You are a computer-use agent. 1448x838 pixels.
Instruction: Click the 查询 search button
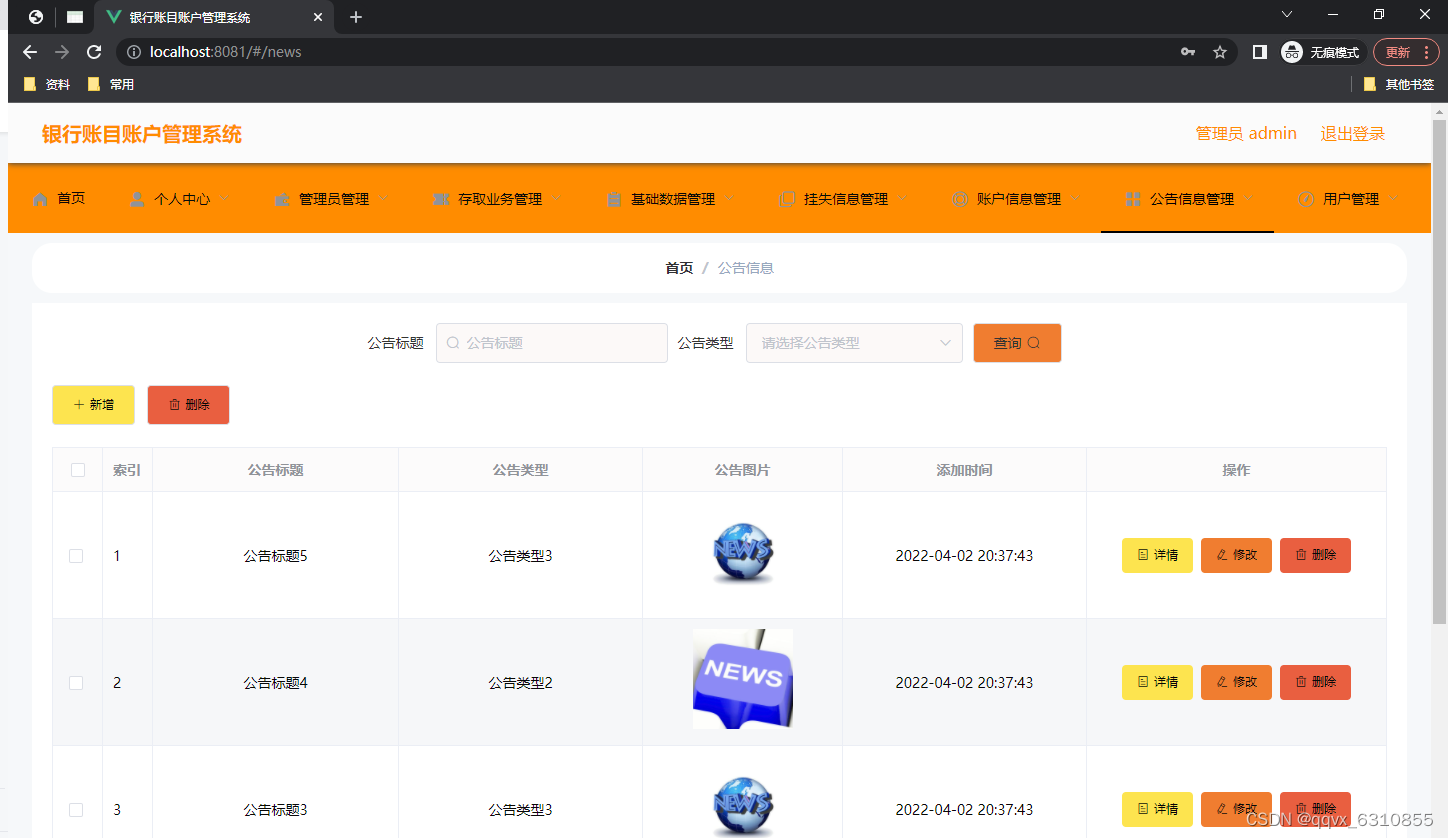1017,343
